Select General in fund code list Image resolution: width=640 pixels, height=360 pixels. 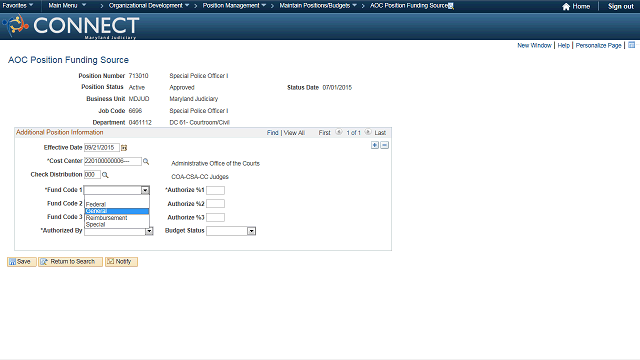[117, 211]
